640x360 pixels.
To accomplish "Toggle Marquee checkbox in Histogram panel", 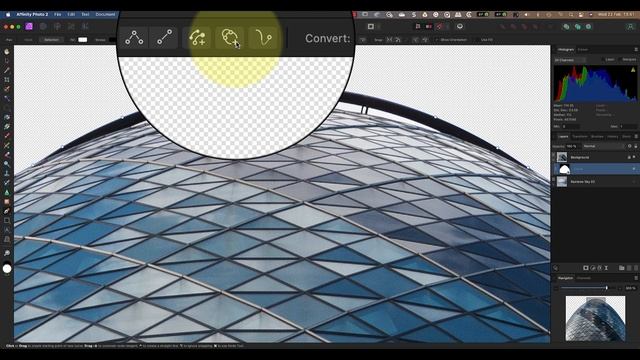I will (x=620, y=60).
